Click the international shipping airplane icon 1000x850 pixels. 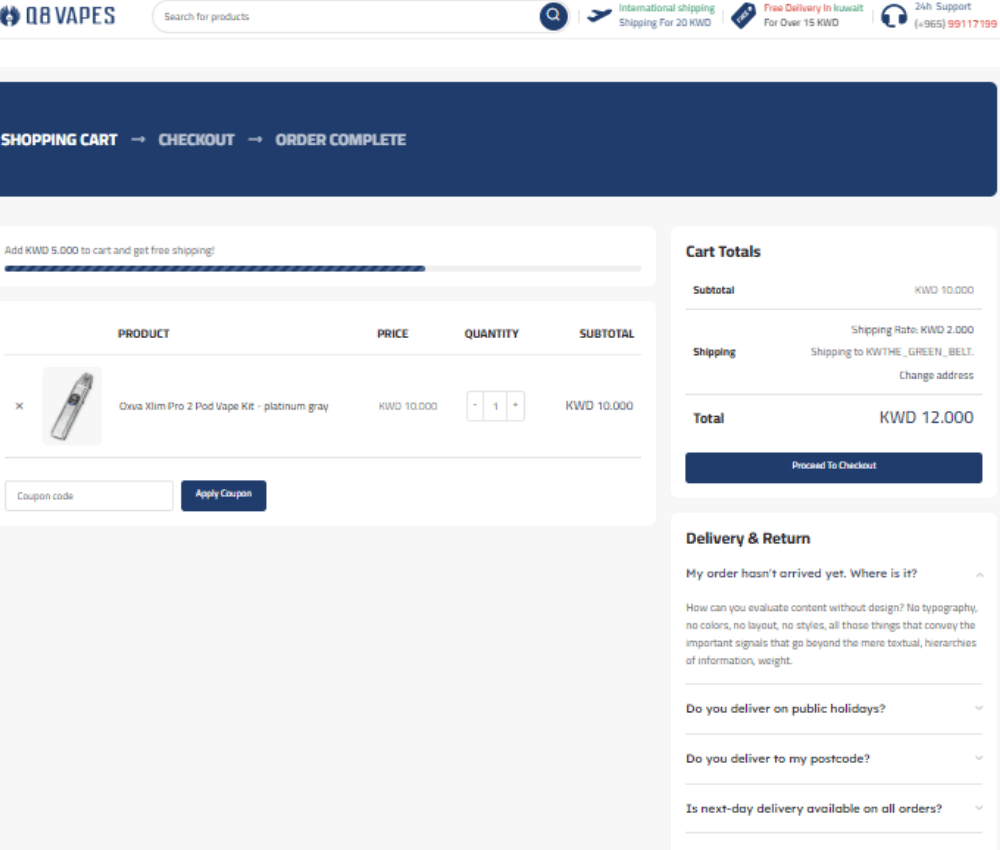pos(599,15)
